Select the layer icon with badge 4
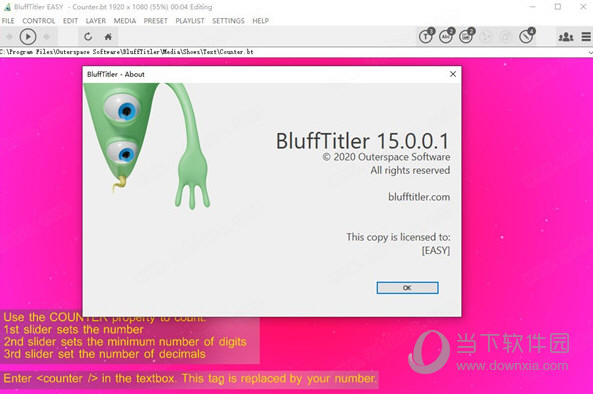 click(x=527, y=36)
